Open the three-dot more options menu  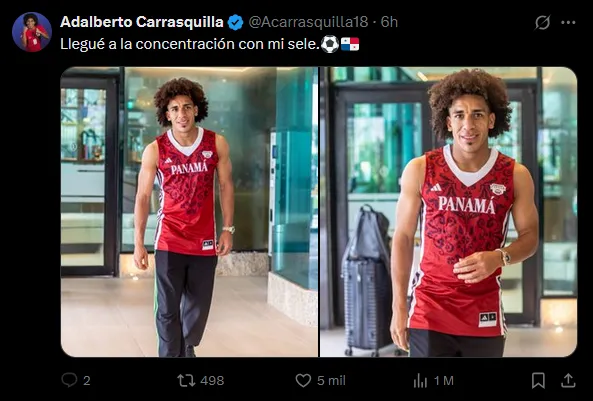(x=568, y=22)
